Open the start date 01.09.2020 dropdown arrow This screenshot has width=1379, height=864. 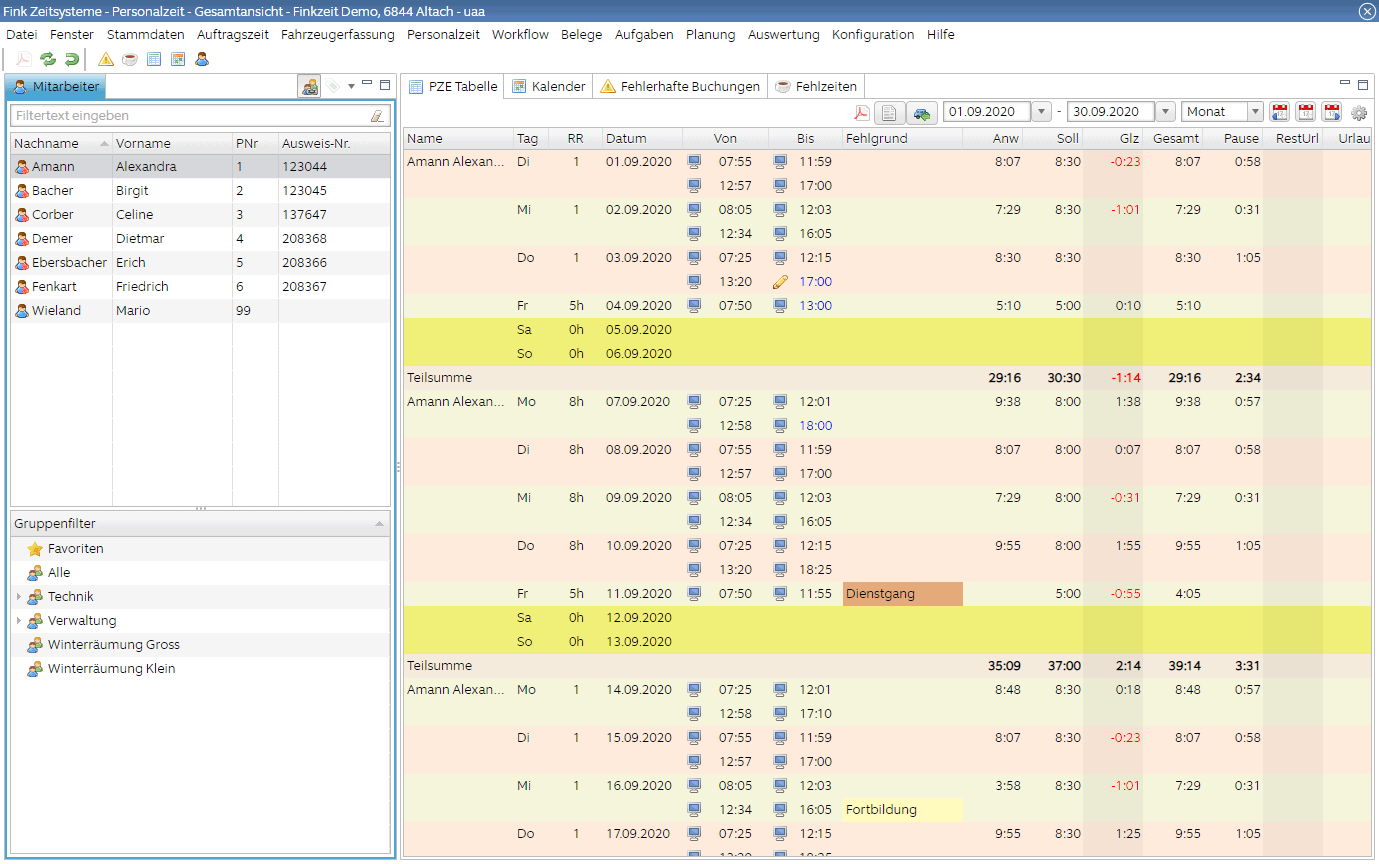coord(1042,112)
